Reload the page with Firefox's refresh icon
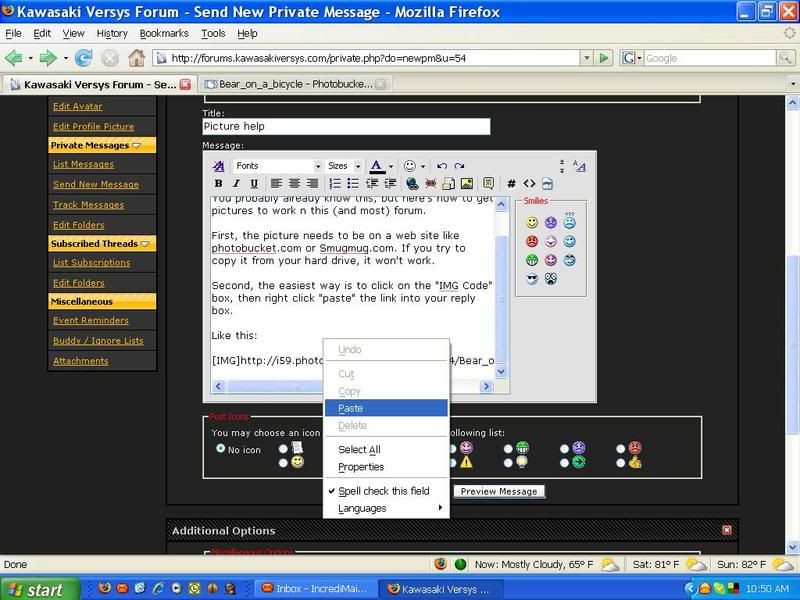The image size is (800, 600). pos(84,58)
